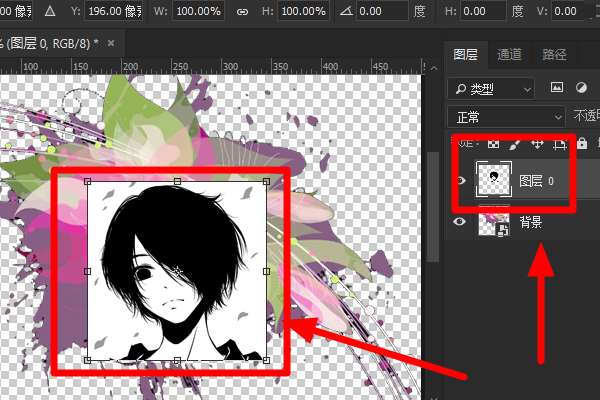The image size is (600, 400).
Task: Toggle relative positioning triangle icon
Action: (50, 11)
